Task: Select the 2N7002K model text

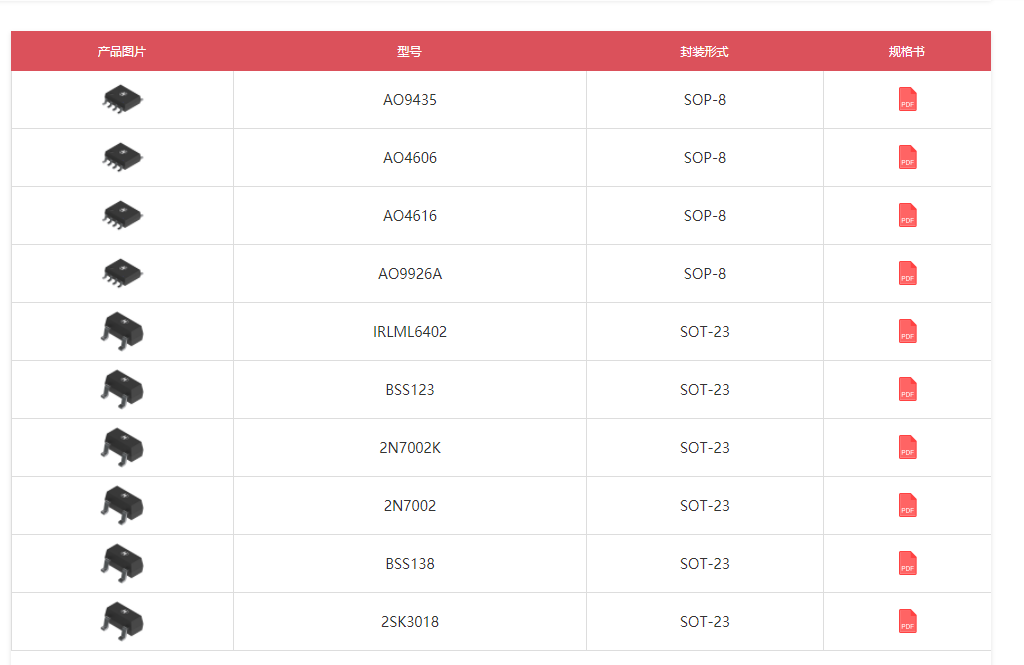Action: (410, 448)
